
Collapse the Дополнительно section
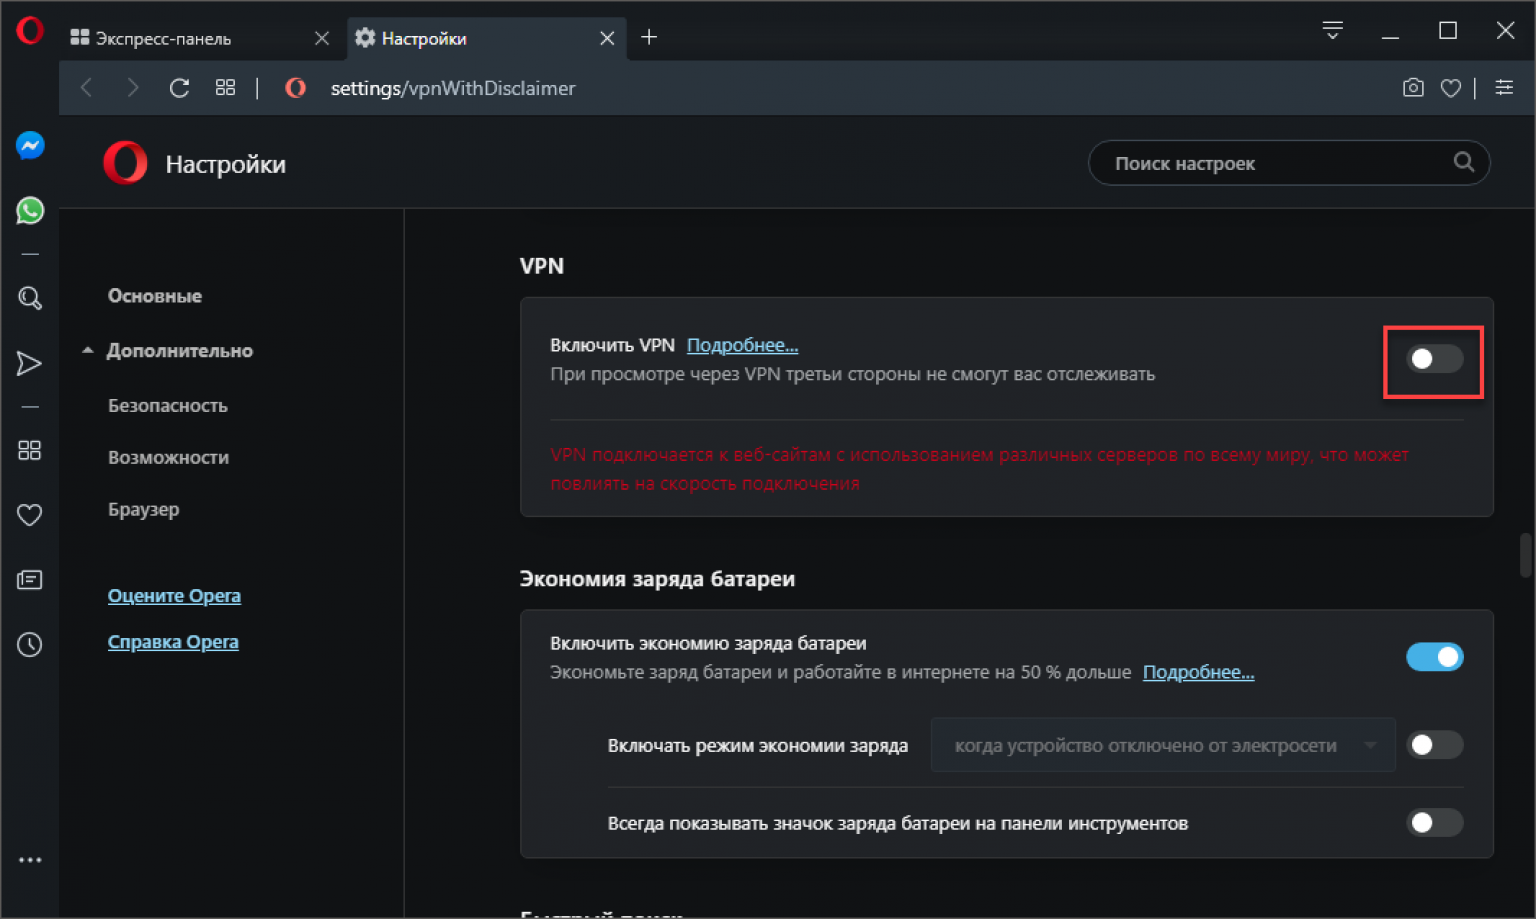tap(168, 351)
